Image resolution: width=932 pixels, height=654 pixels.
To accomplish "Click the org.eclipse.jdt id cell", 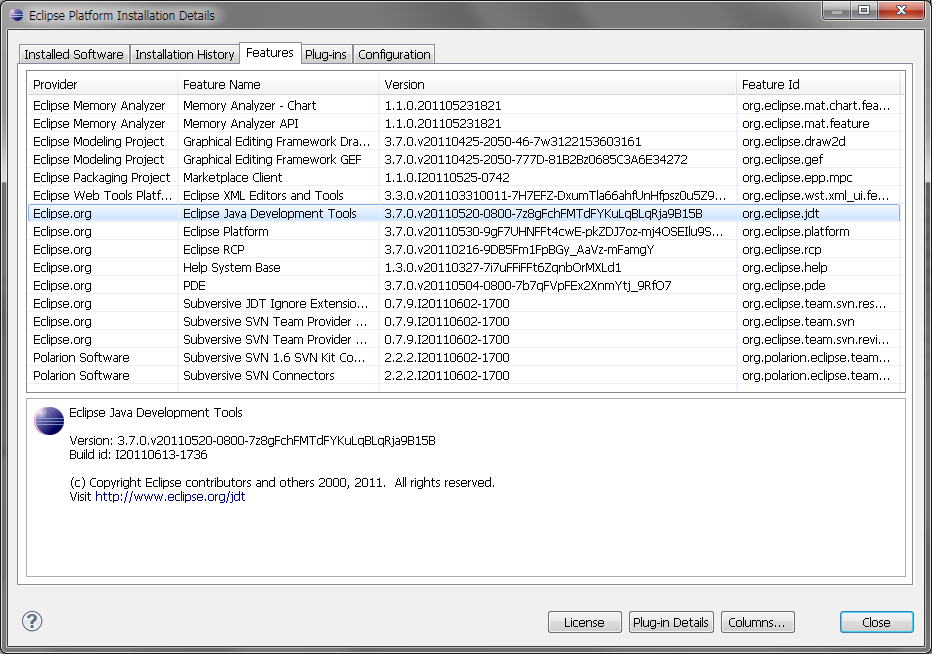I will (780, 213).
